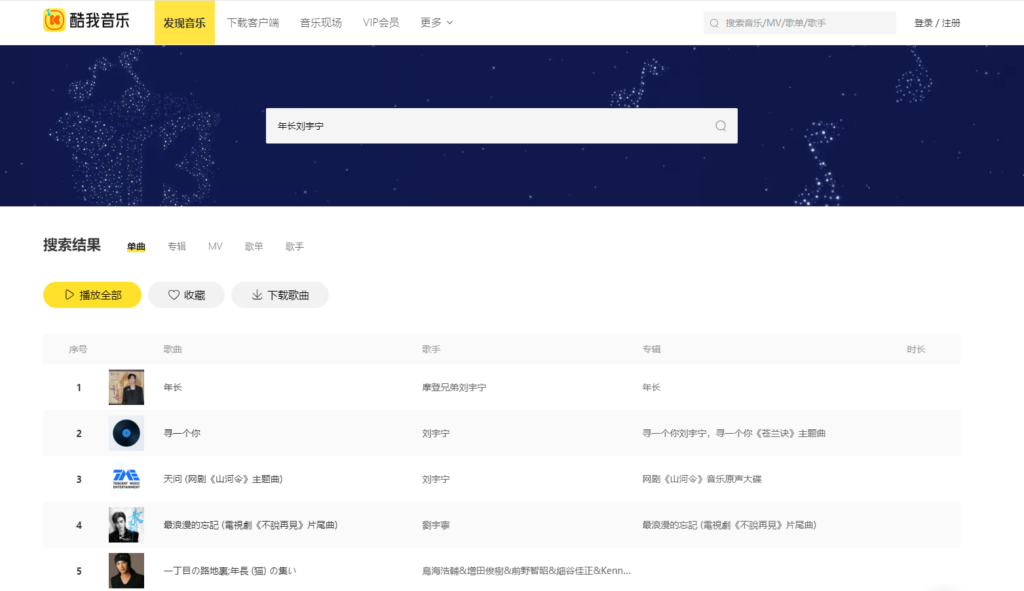Open album cover thumbnail for song 年长
1024x591 pixels.
[x=126, y=387]
